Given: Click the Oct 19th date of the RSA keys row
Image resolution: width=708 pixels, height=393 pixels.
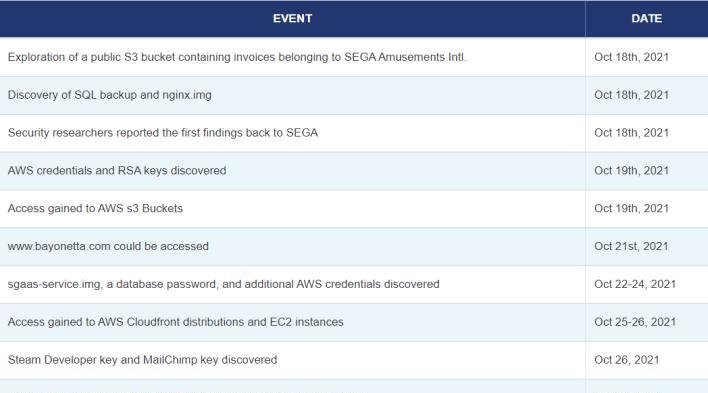Looking at the screenshot, I should (631, 171).
